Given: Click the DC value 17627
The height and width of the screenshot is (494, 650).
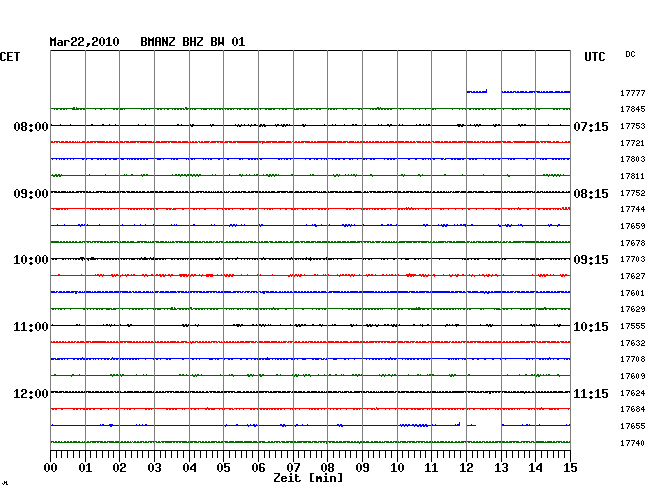Looking at the screenshot, I should coord(633,276).
